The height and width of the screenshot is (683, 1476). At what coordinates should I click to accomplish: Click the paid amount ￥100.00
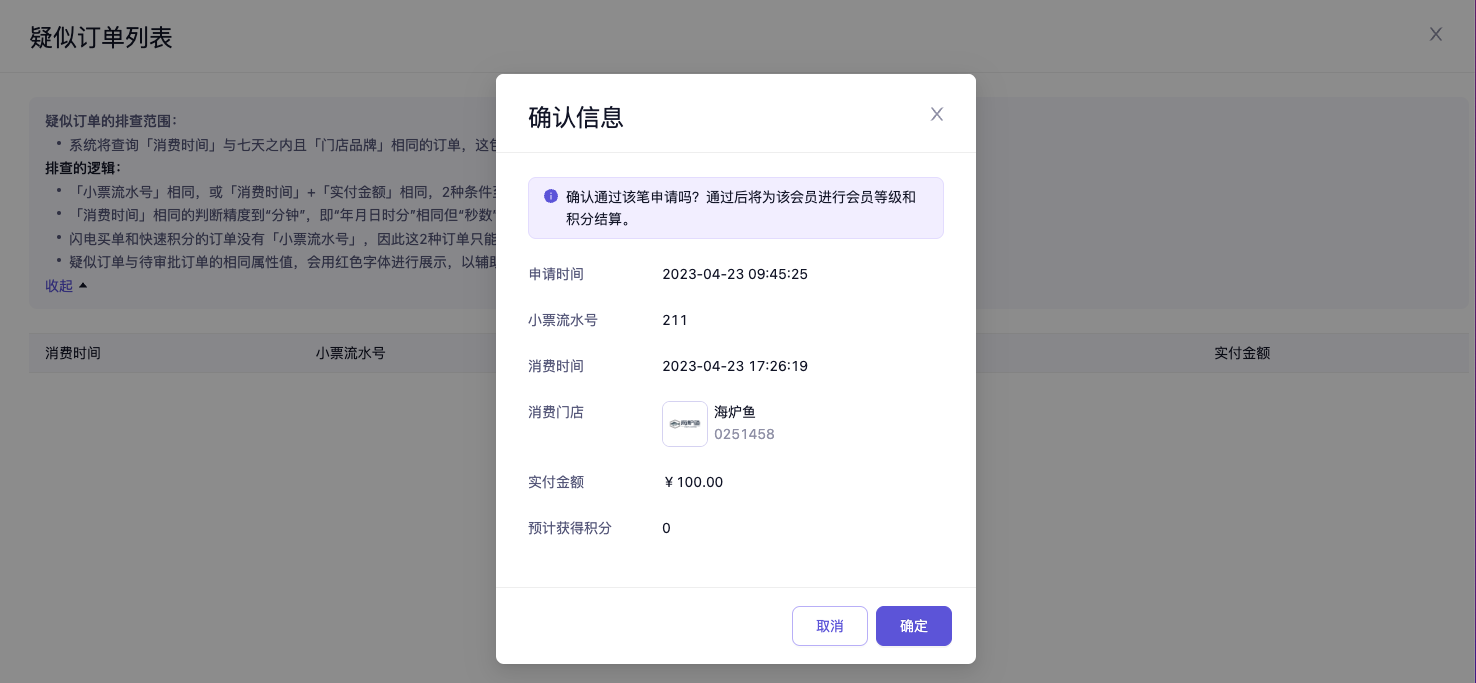point(693,482)
